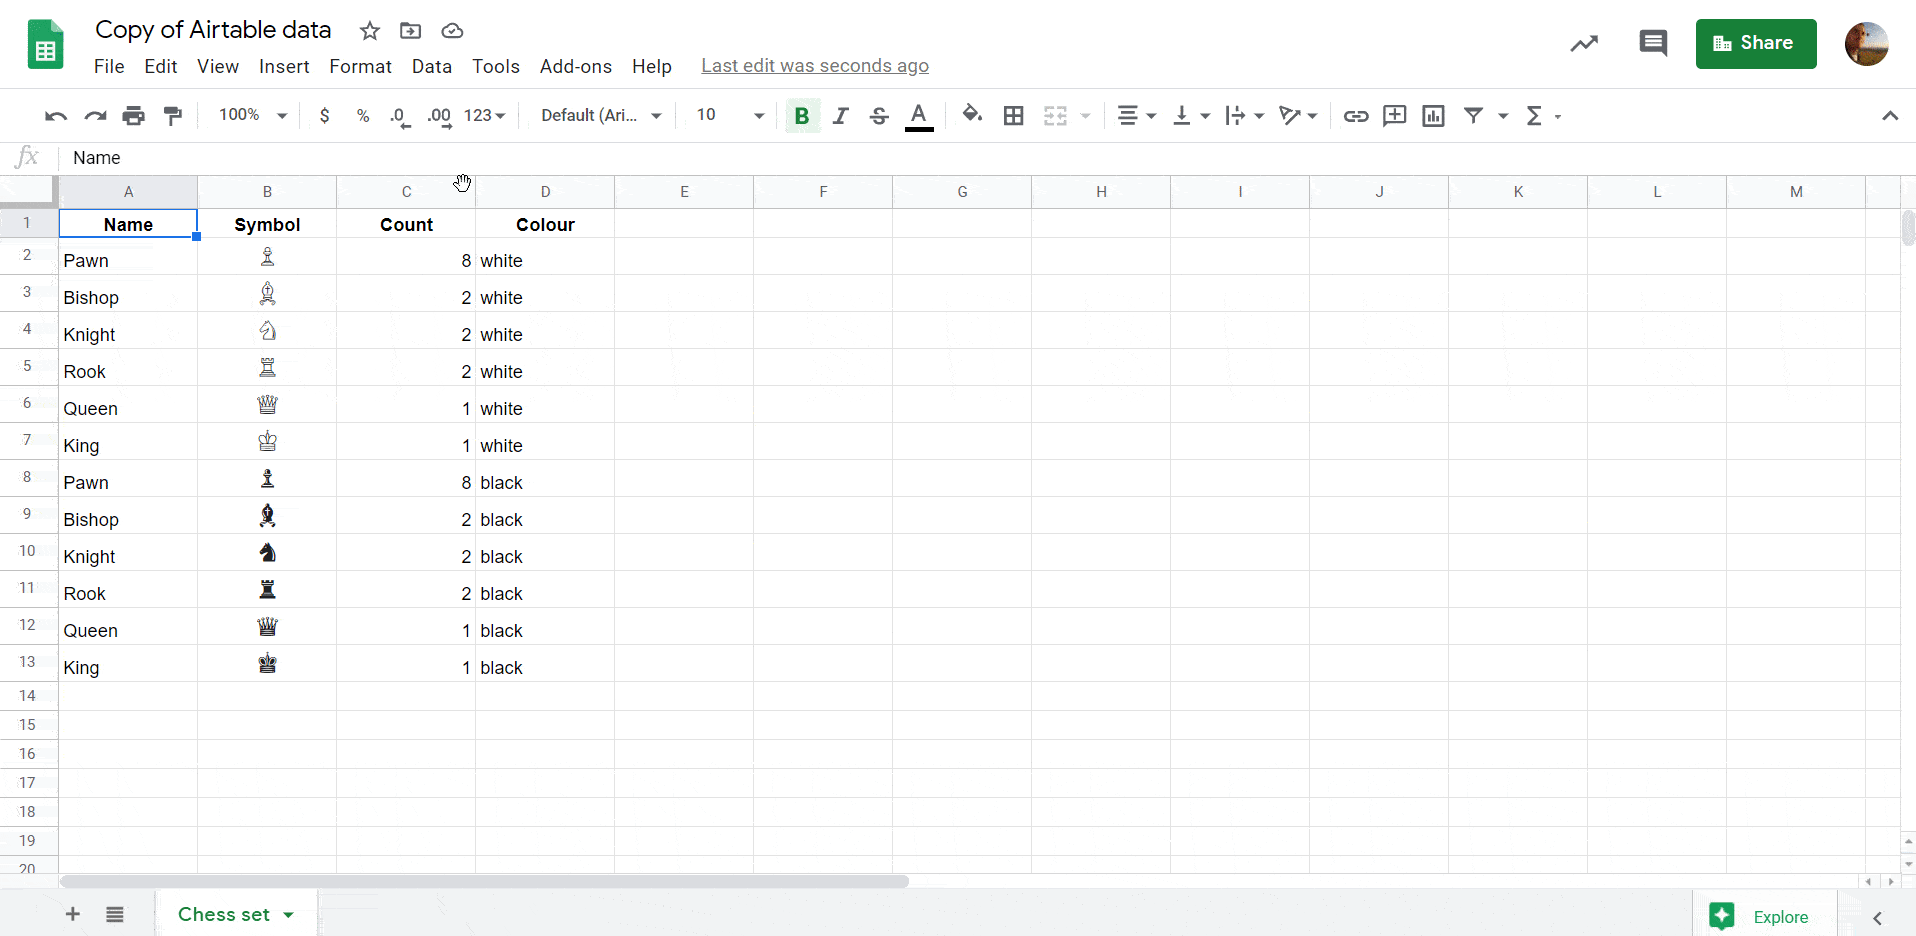This screenshot has height=936, width=1916.
Task: Apply strikethrough to the selection
Action: tap(879, 115)
